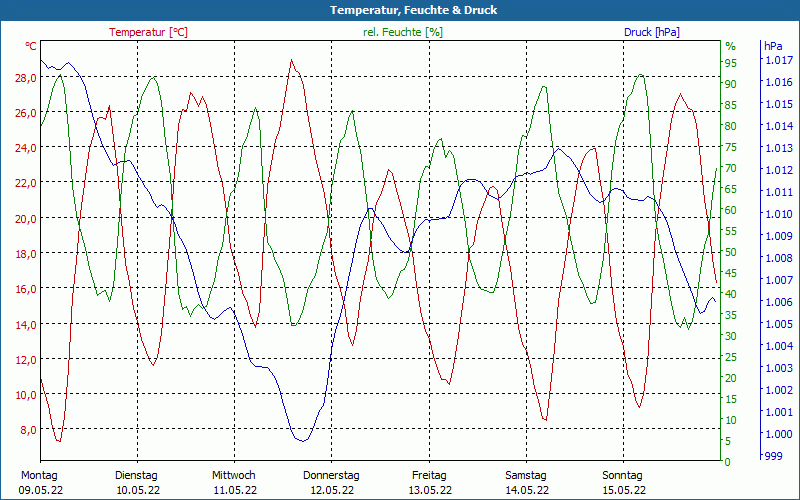The image size is (800, 500).
Task: Click the Montag 09.05.22 date label
Action: (40, 483)
